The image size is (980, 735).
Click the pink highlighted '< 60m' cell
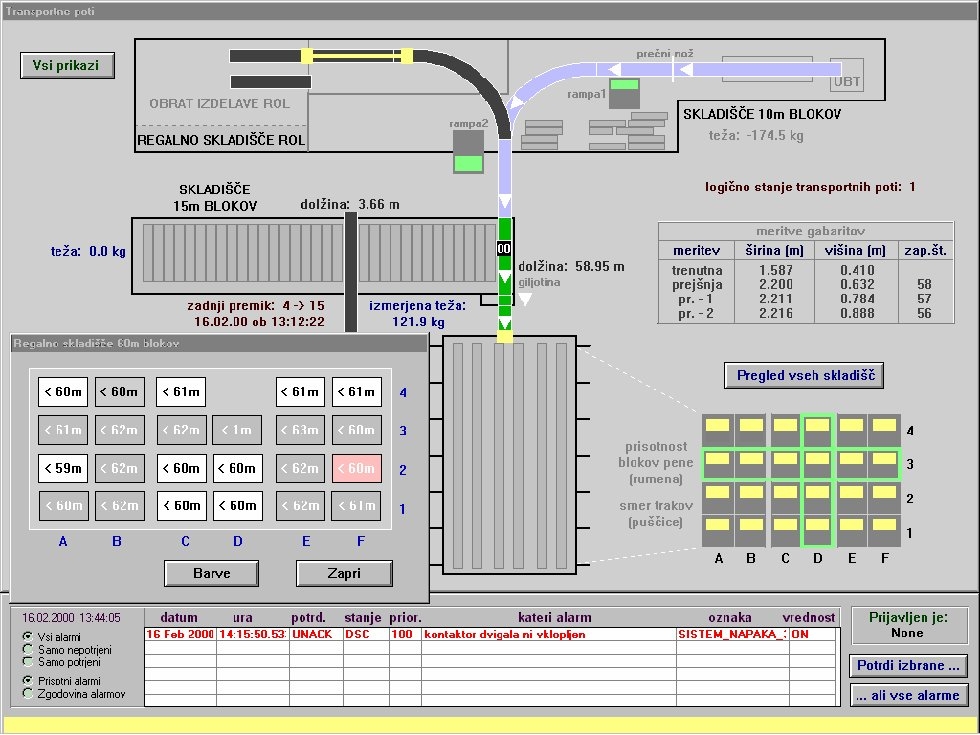tap(357, 468)
